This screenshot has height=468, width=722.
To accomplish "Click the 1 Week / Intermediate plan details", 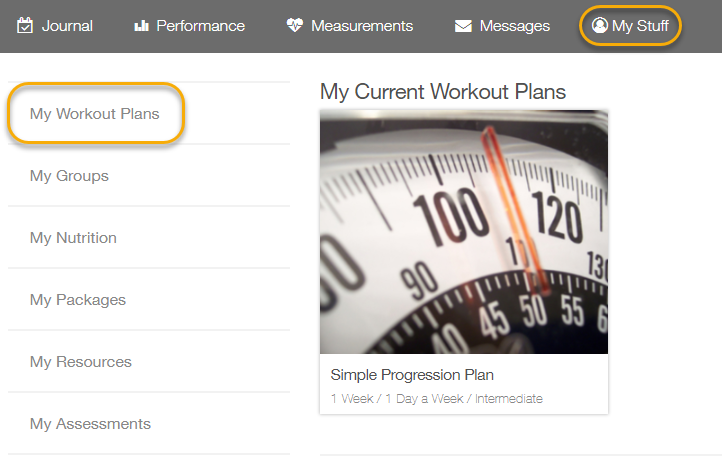I will (436, 398).
